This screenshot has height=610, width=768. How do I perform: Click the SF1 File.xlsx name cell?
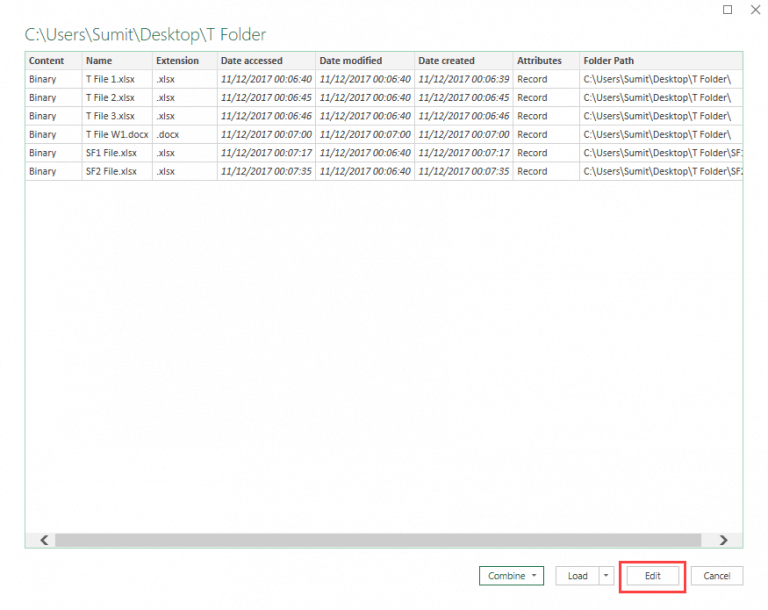pyautogui.click(x=117, y=153)
